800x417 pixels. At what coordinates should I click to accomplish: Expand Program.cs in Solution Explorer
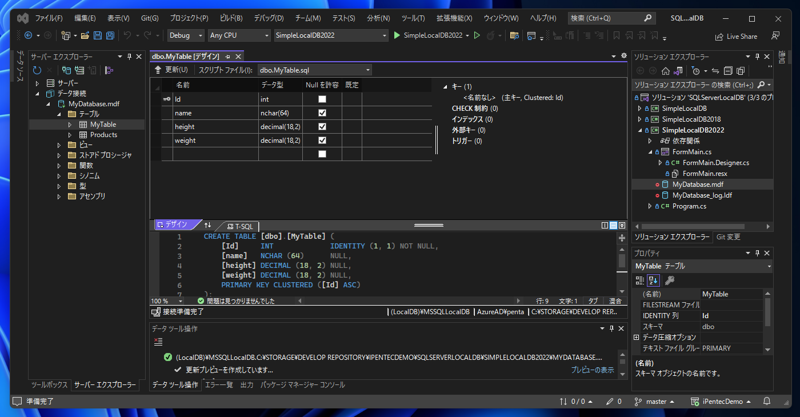[649, 206]
